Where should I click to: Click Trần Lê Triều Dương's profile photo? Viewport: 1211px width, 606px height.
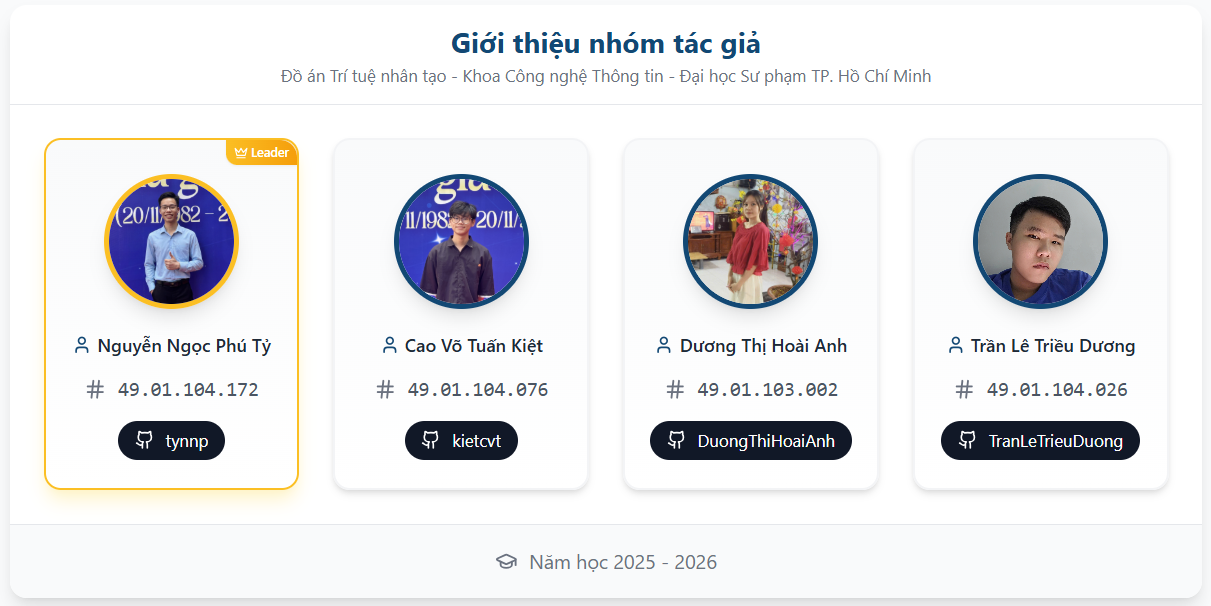pyautogui.click(x=1040, y=241)
